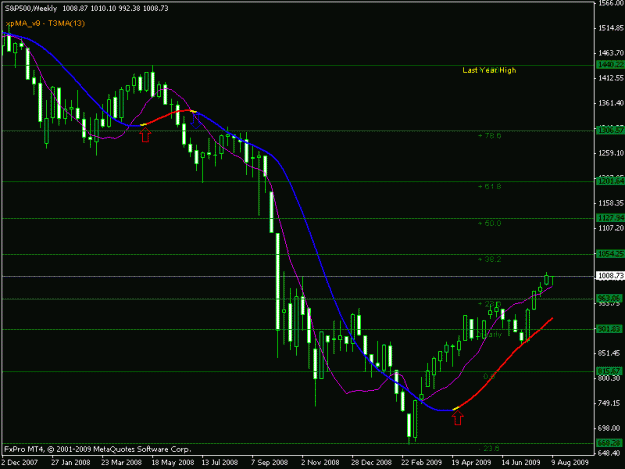Click the '13 Jul 2008' date label
Viewport: 625px width, 469px height.
point(220,463)
